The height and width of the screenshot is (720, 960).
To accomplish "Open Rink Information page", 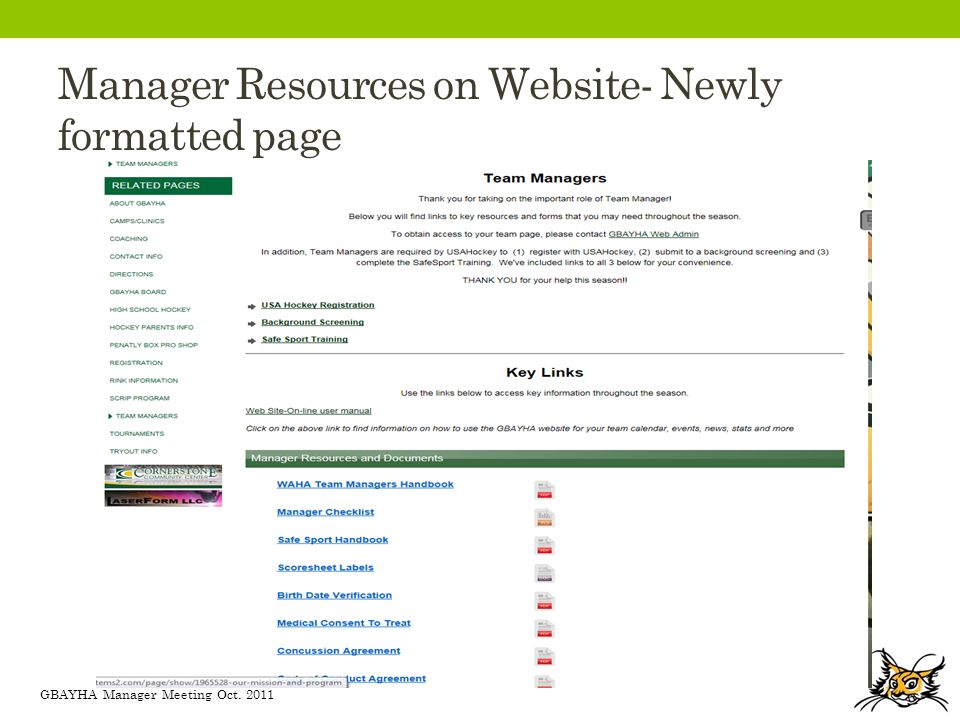I will pos(144,381).
